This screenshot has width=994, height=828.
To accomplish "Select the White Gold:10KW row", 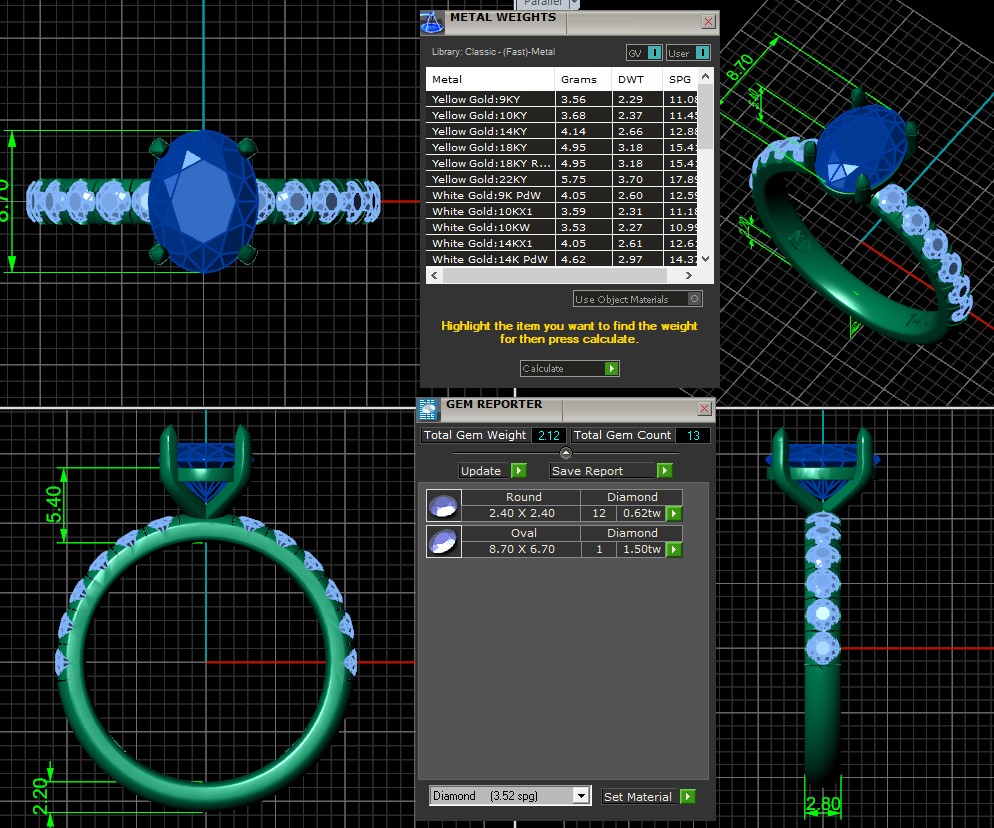I will (x=490, y=227).
